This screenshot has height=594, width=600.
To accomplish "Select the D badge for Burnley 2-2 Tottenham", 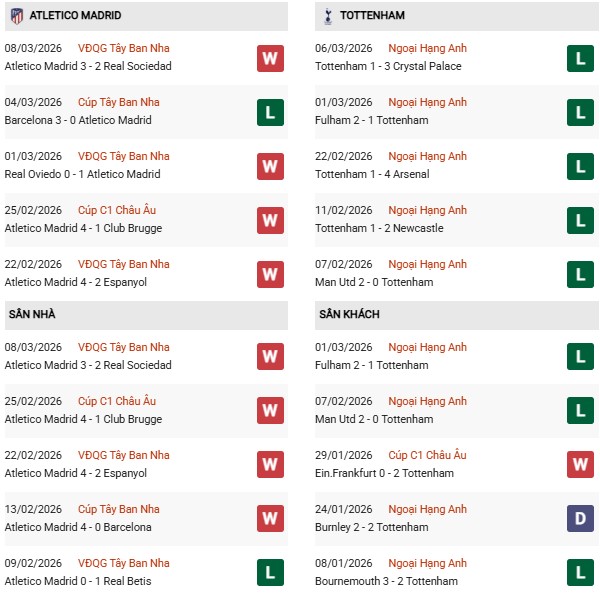I will click(x=580, y=519).
